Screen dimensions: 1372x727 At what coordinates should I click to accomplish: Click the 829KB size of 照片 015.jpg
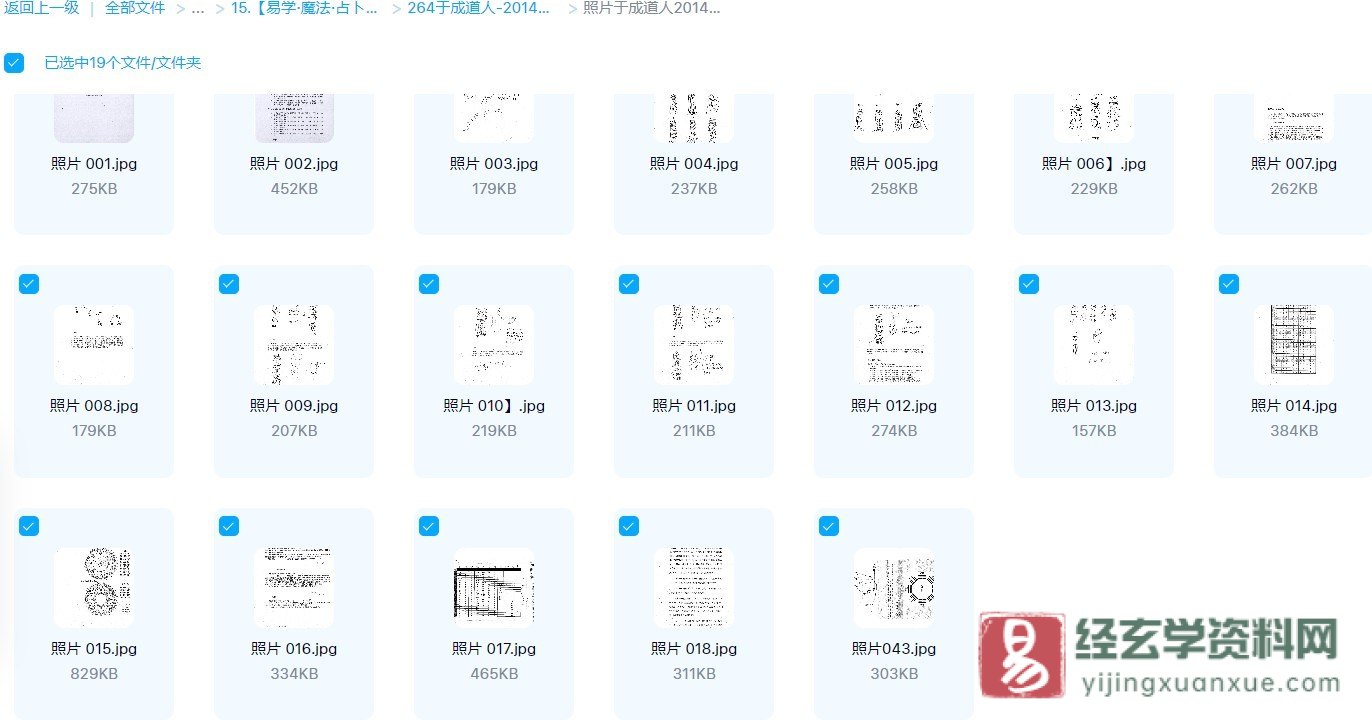click(x=94, y=674)
